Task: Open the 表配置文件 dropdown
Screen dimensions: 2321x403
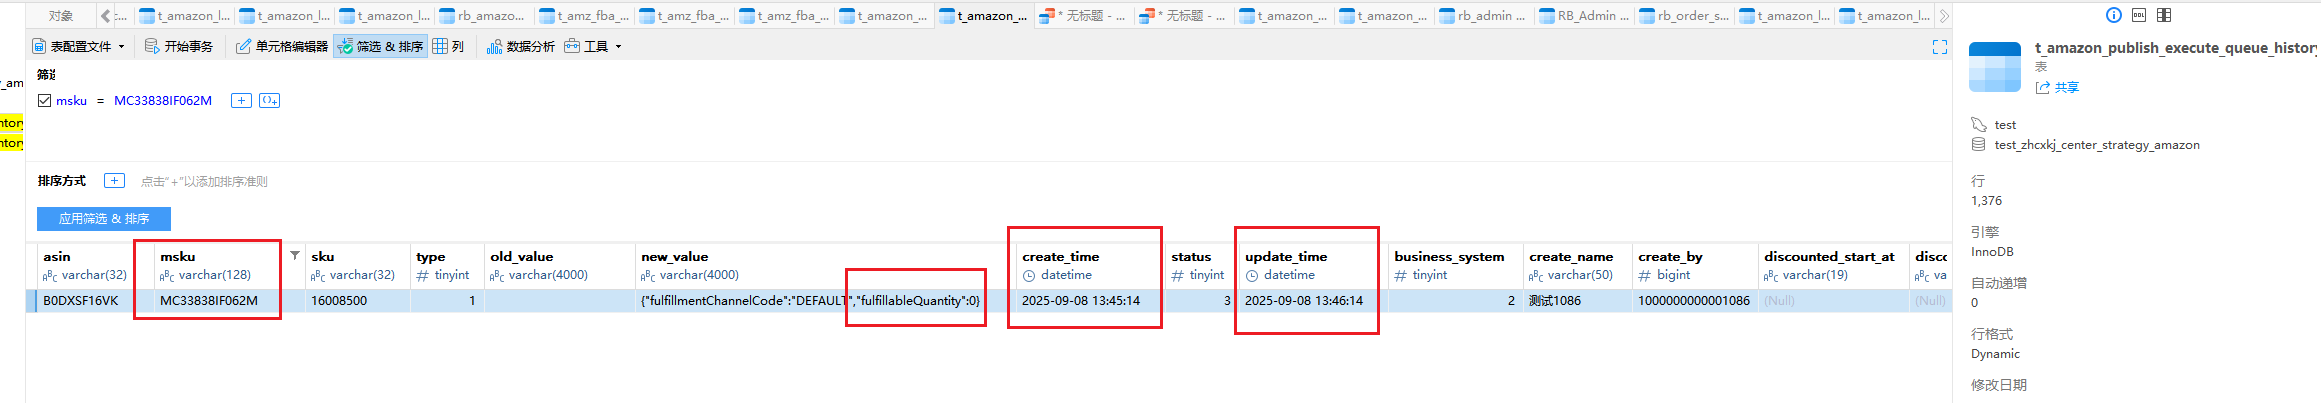Action: [x=79, y=46]
